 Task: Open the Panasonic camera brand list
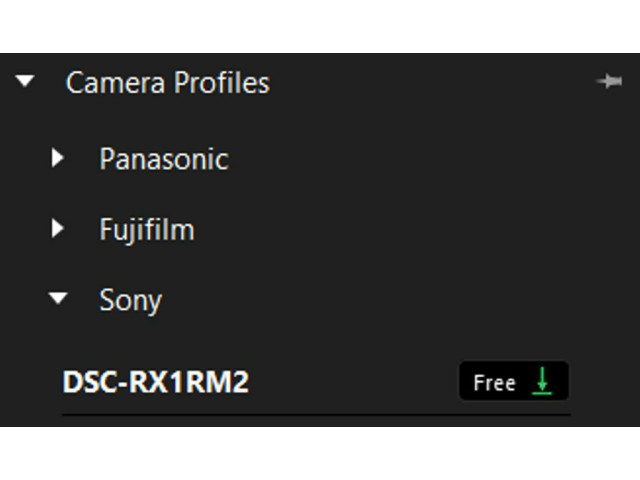(x=58, y=158)
